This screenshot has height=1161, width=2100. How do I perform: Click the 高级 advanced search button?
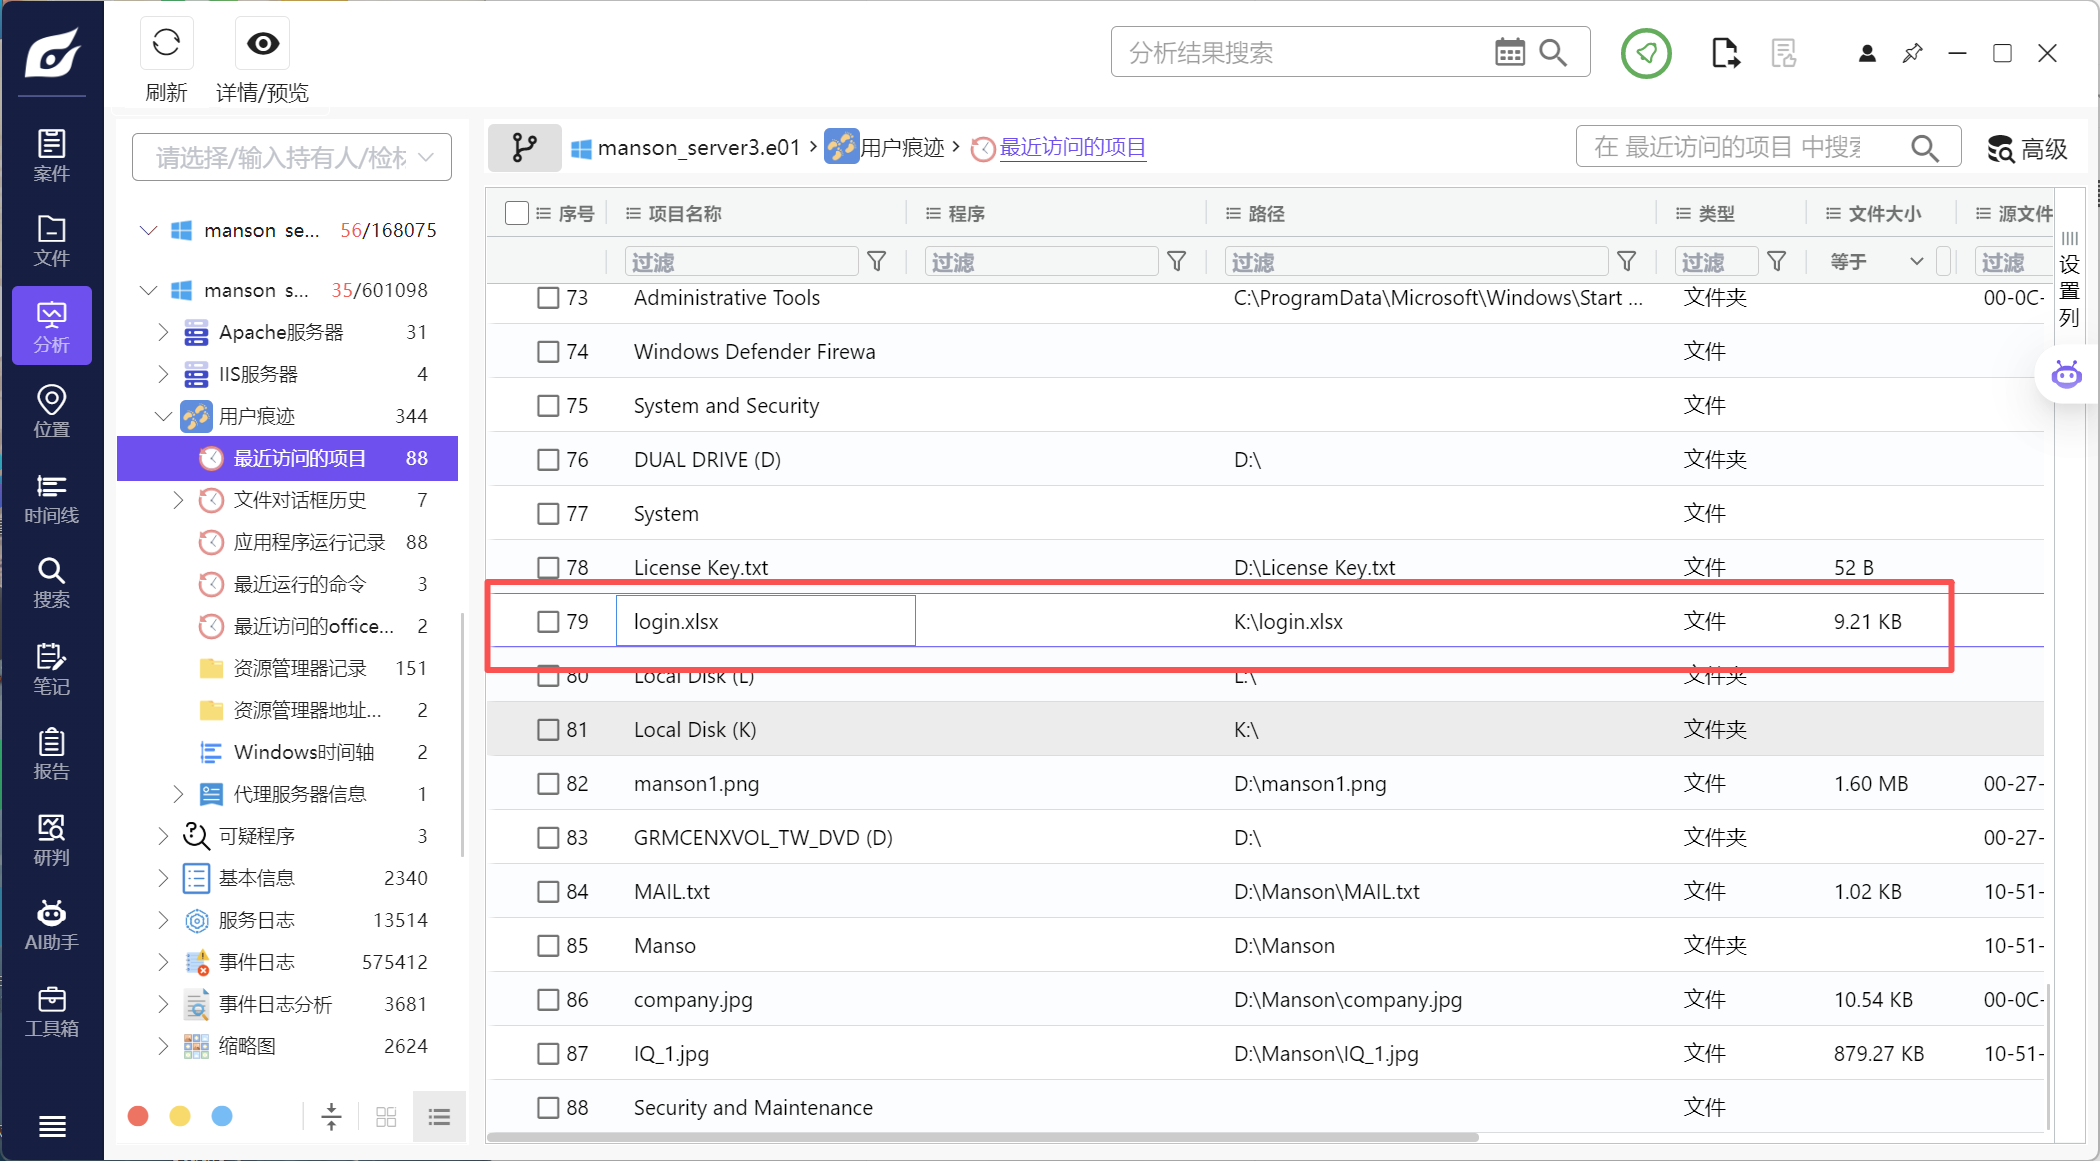pos(2027,149)
